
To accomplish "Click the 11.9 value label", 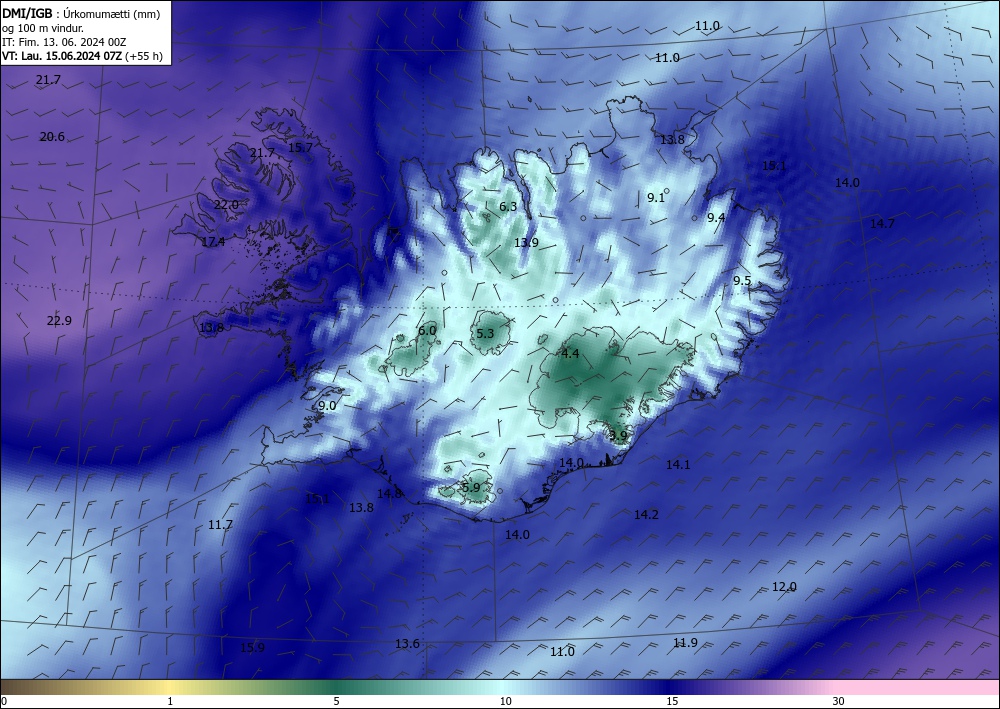I will pyautogui.click(x=685, y=643).
